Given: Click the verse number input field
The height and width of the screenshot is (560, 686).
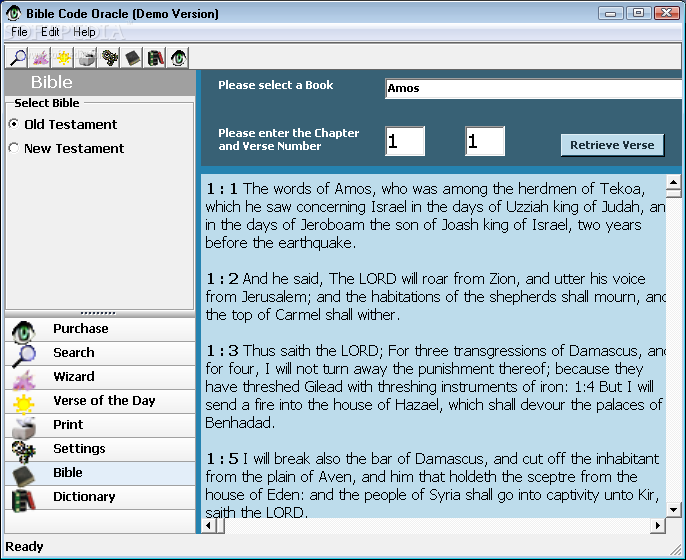Looking at the screenshot, I should [x=485, y=141].
